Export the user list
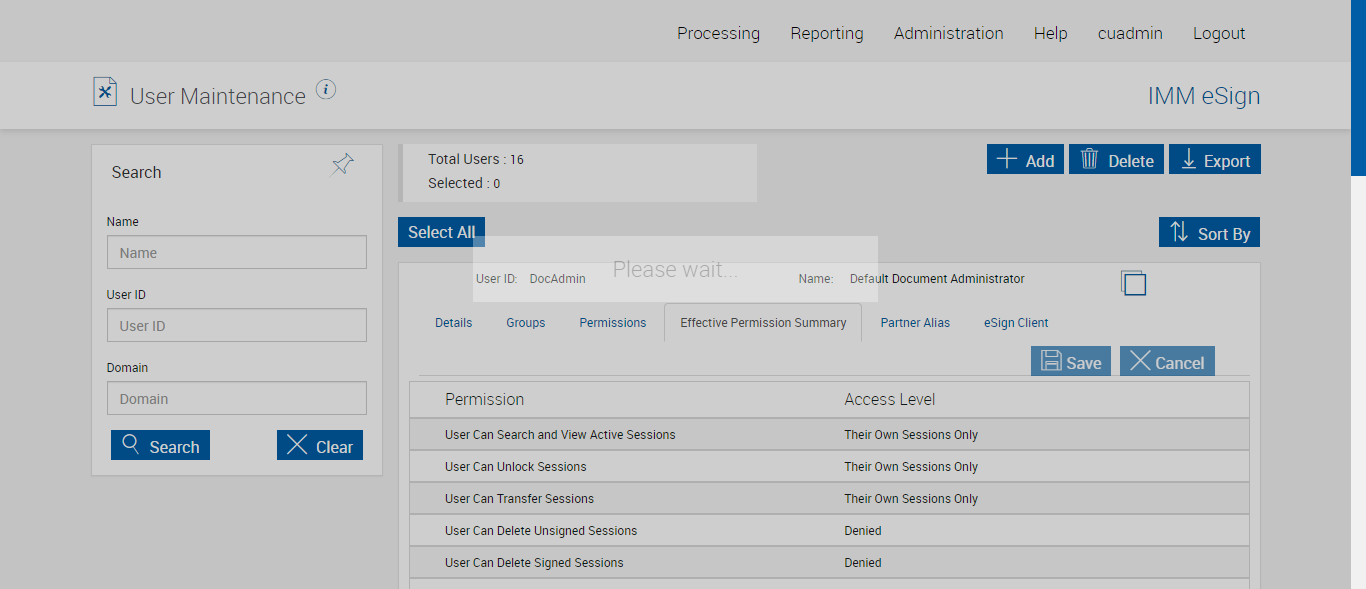1366x589 pixels. tap(1215, 160)
